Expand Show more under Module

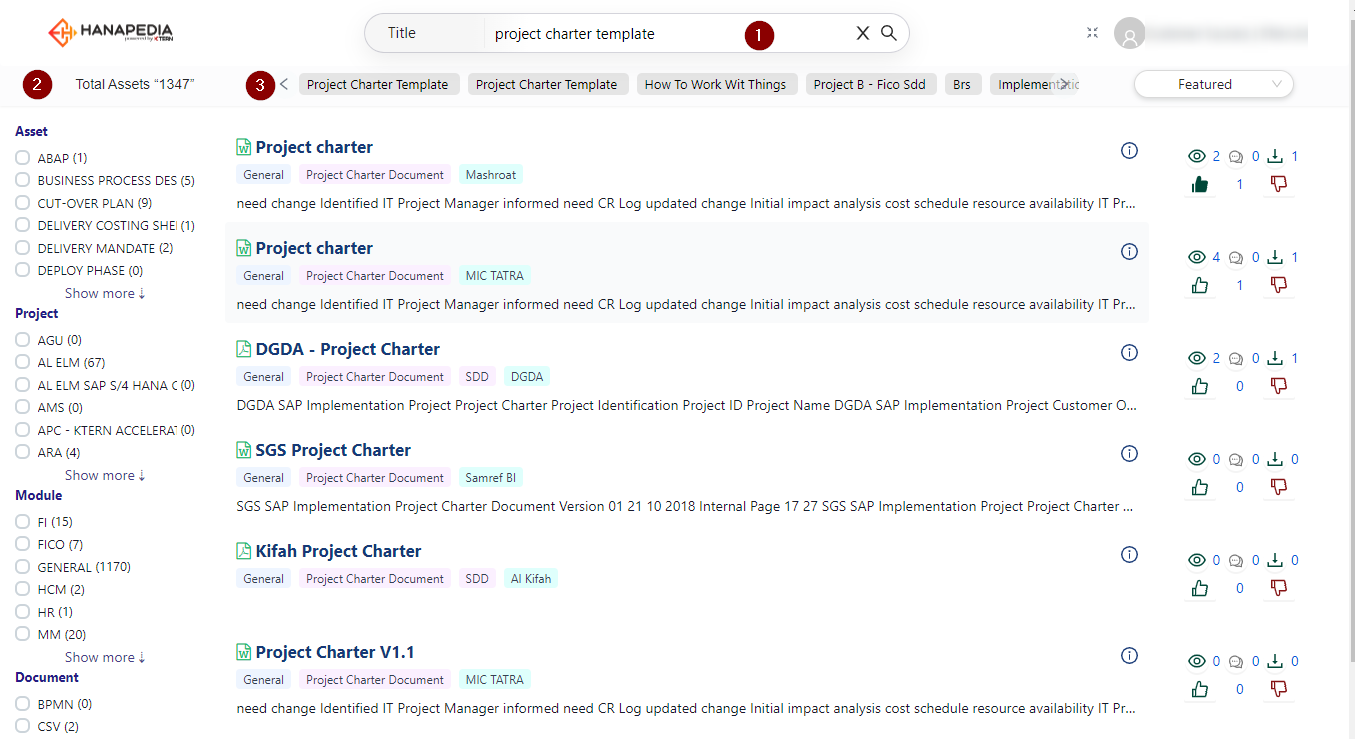105,657
